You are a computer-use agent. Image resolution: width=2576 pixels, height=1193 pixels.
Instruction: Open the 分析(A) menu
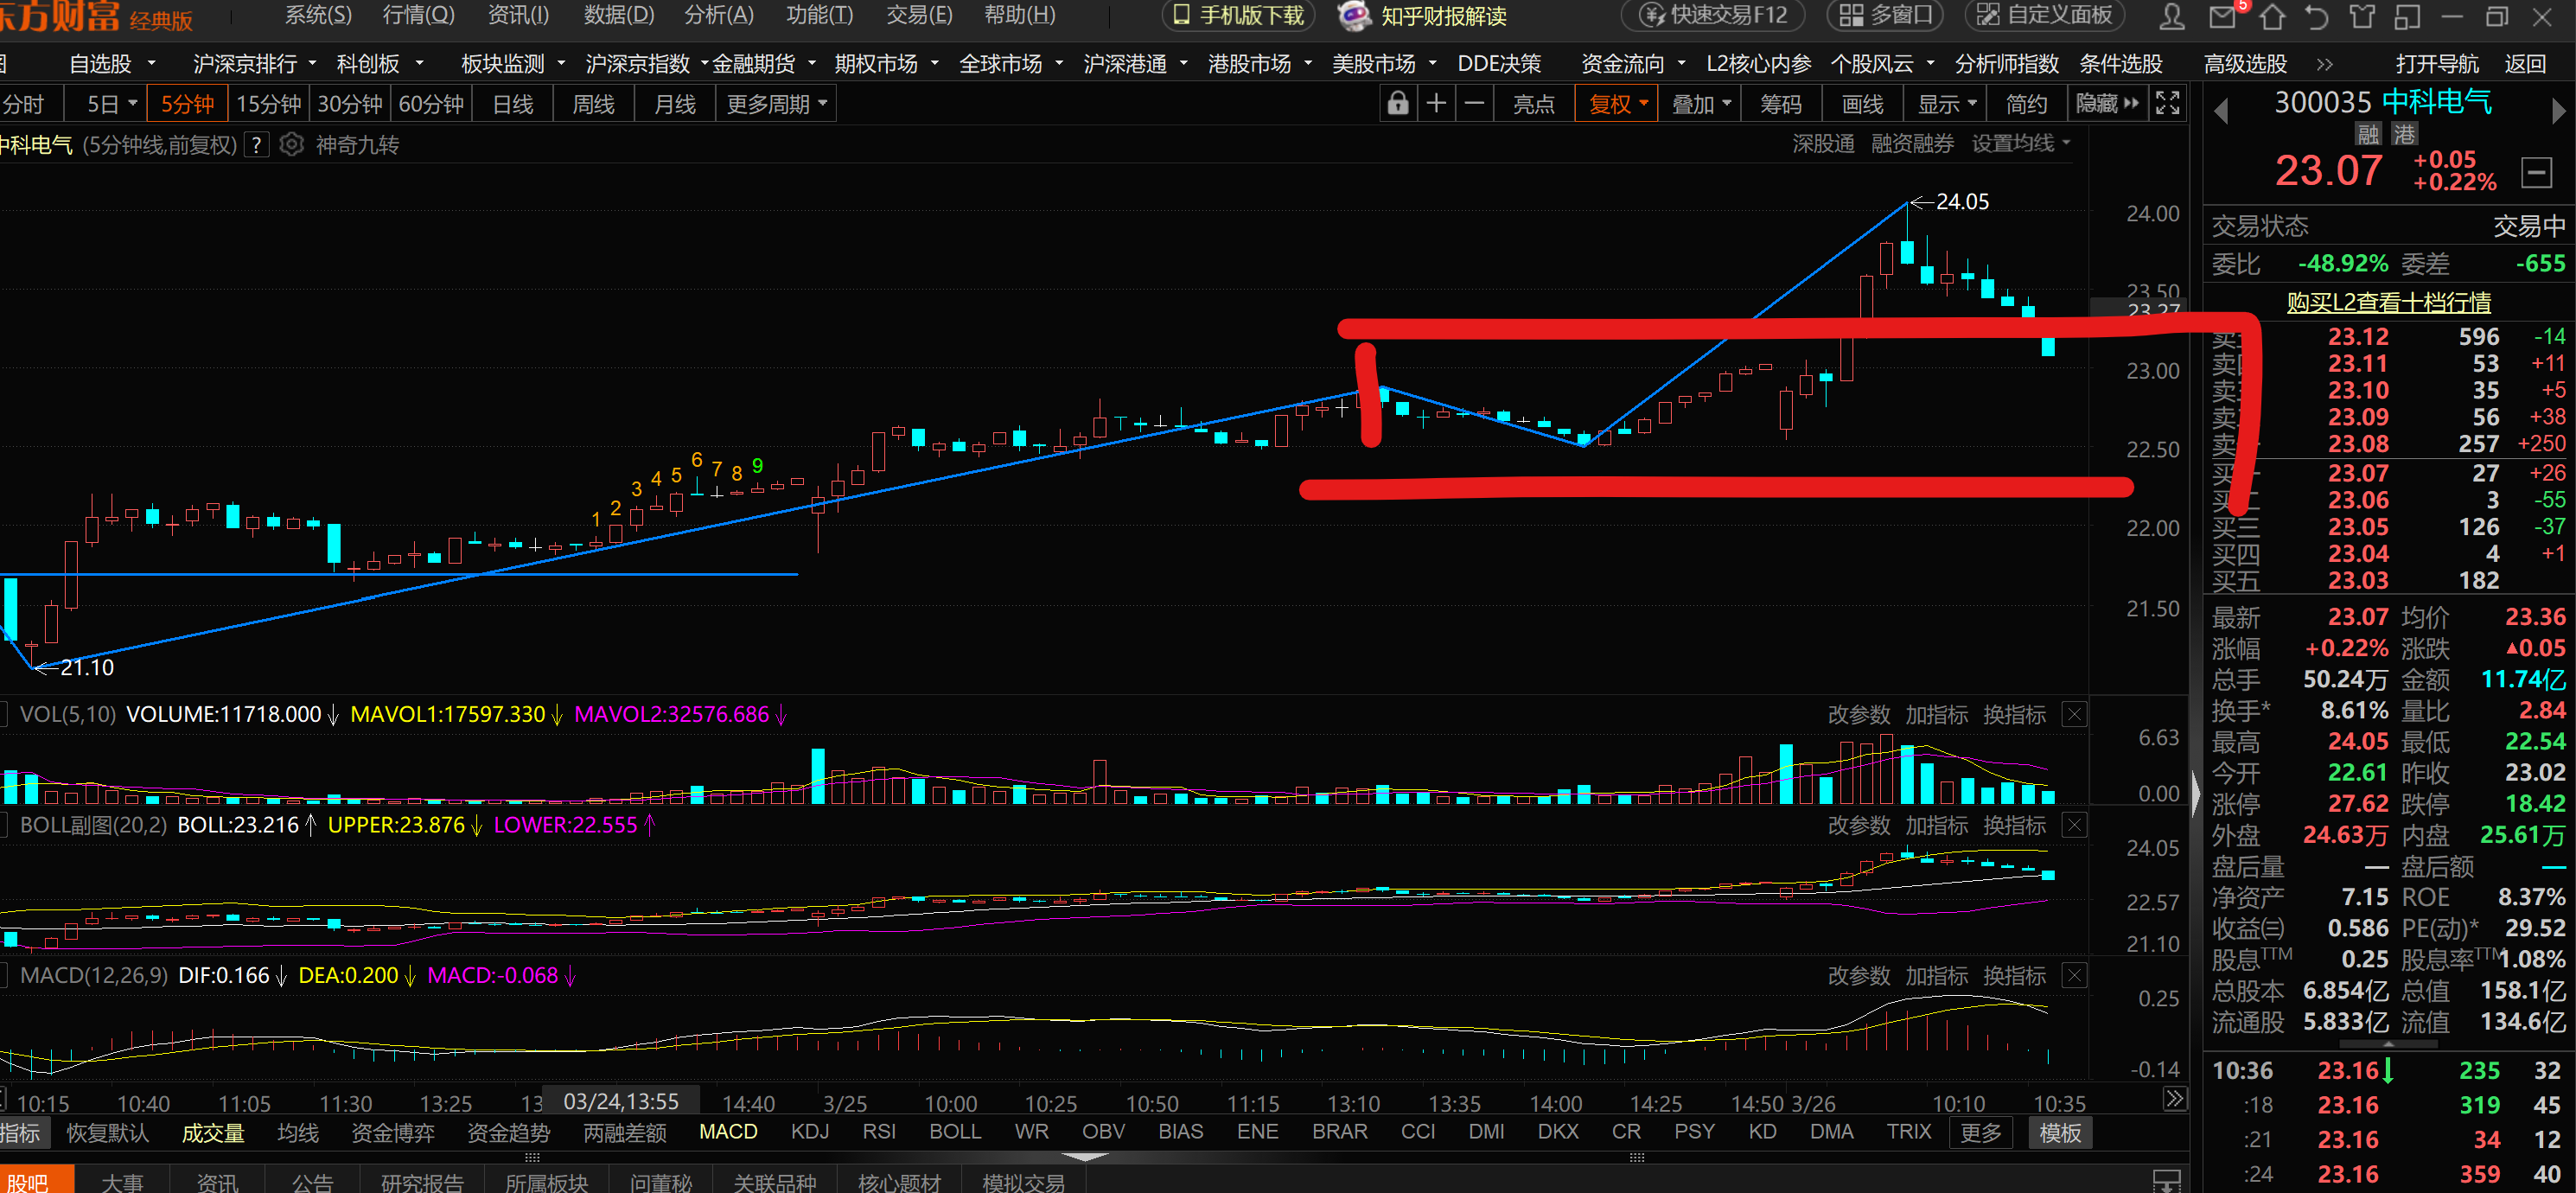(x=718, y=15)
